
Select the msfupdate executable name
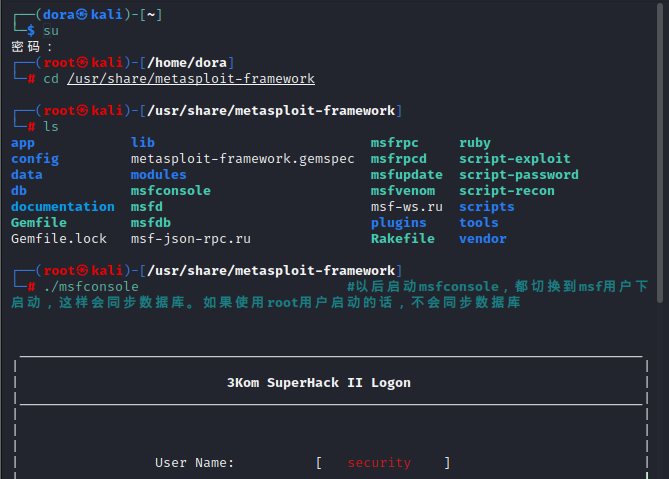(x=407, y=175)
